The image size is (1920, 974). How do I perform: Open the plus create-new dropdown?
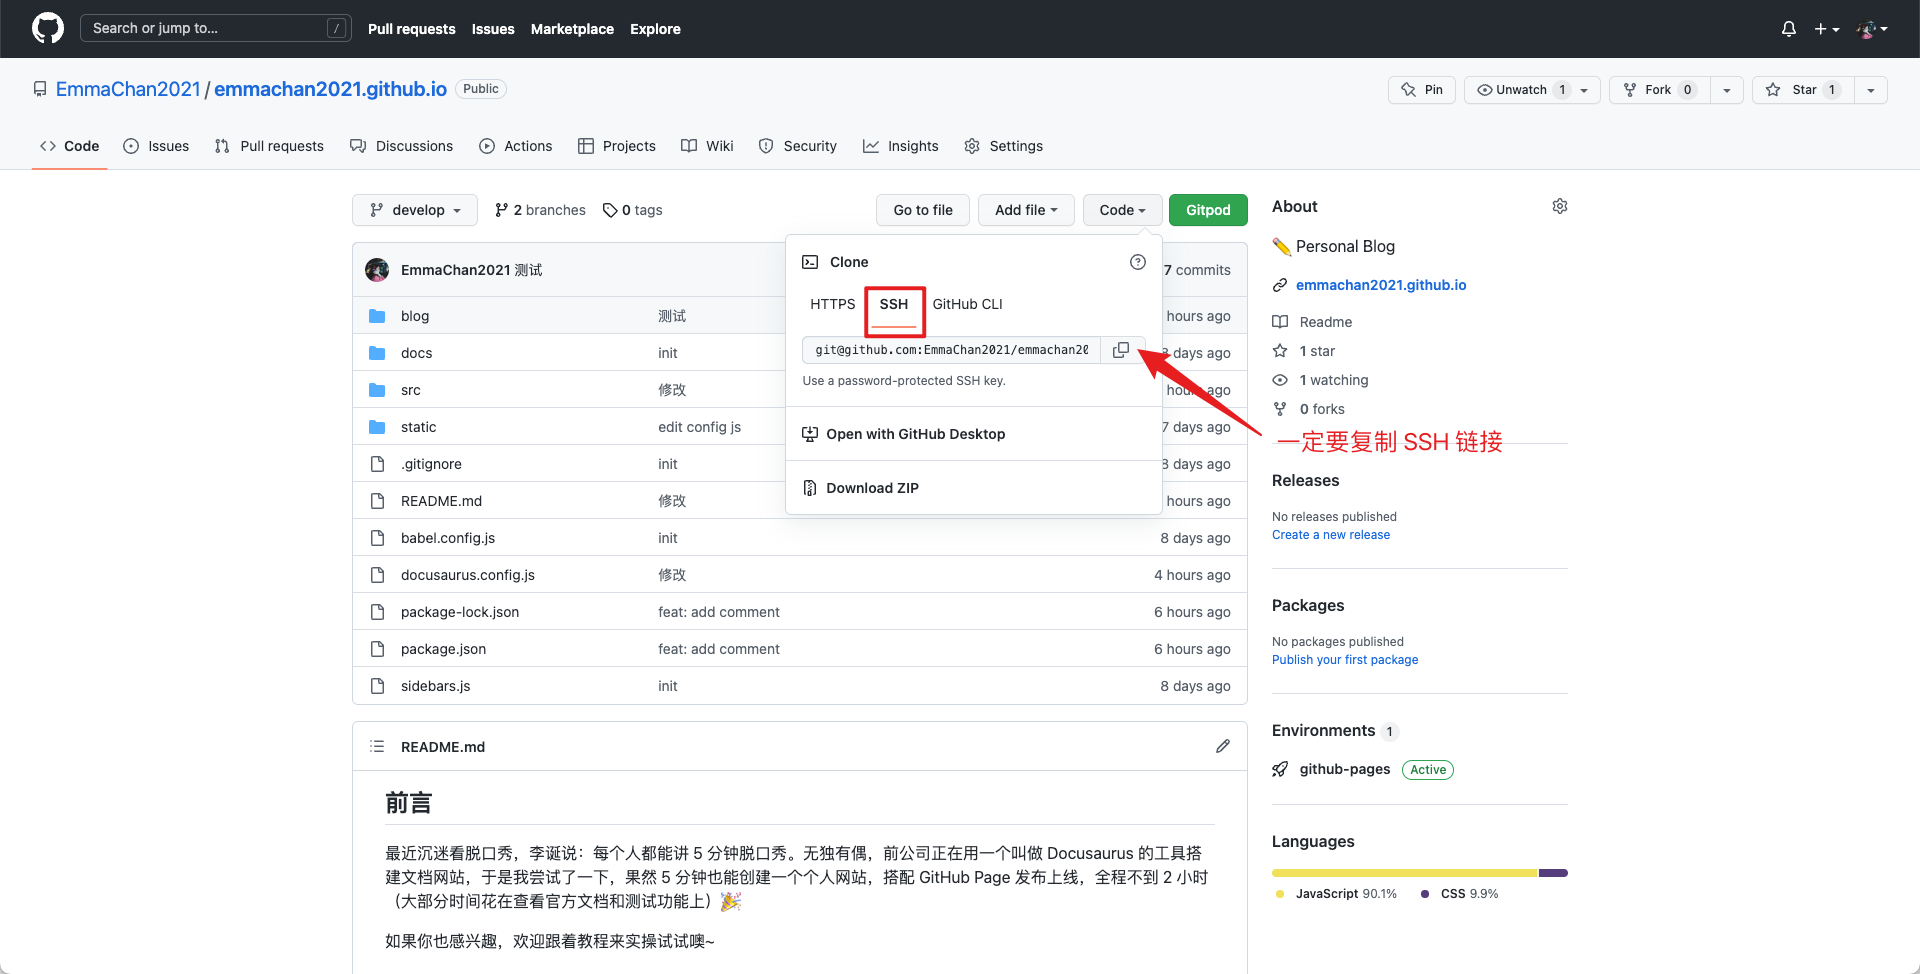(x=1827, y=29)
